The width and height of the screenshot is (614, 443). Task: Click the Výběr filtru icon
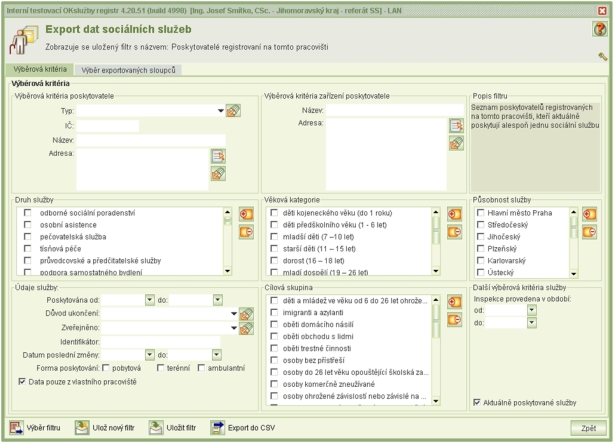tap(16, 428)
